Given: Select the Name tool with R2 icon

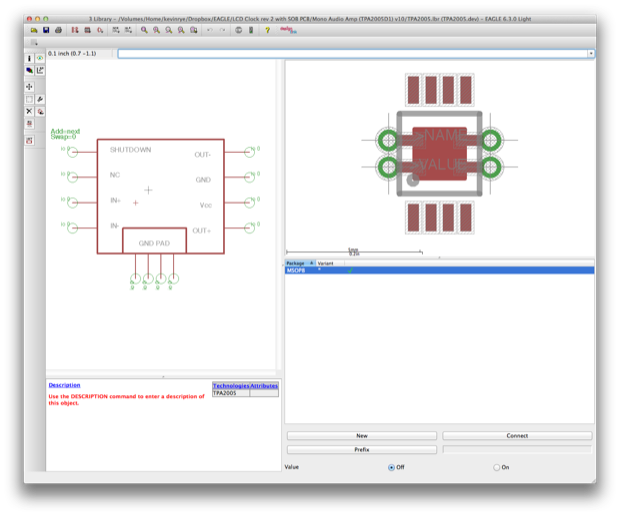Looking at the screenshot, I should pyautogui.click(x=29, y=124).
